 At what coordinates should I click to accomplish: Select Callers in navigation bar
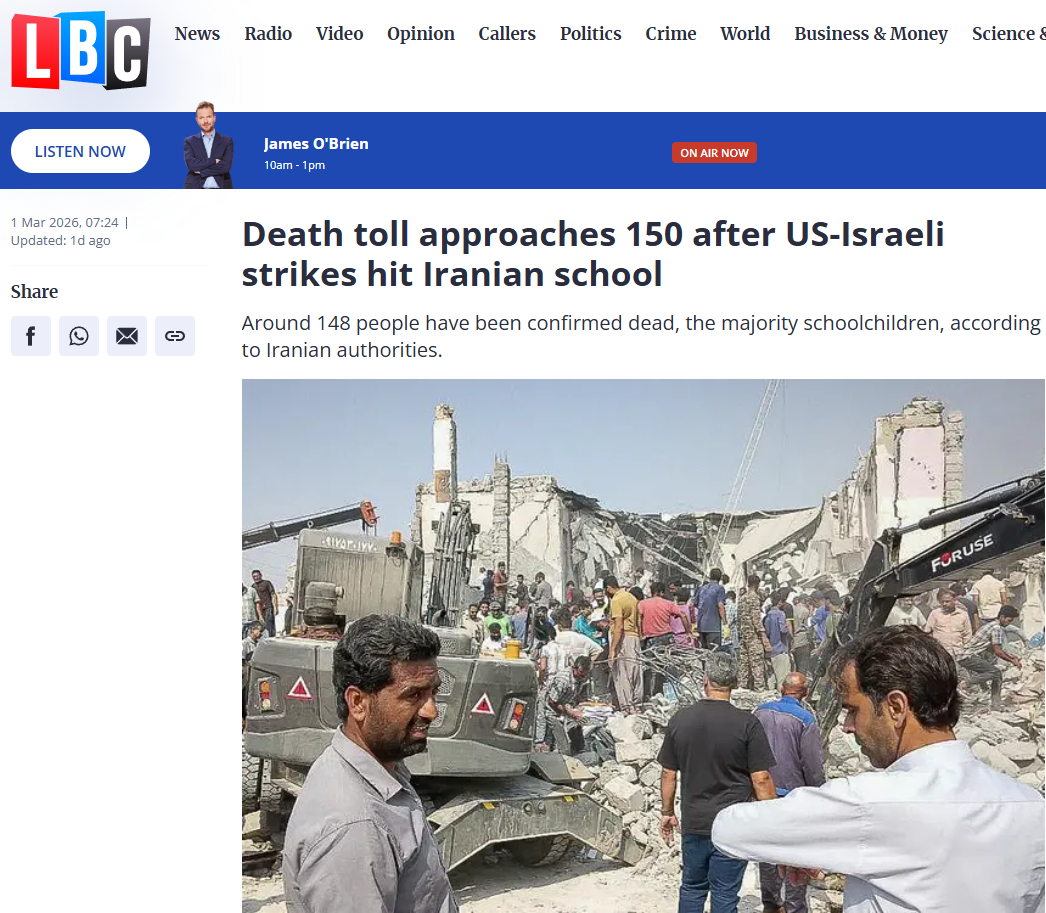pyautogui.click(x=507, y=33)
